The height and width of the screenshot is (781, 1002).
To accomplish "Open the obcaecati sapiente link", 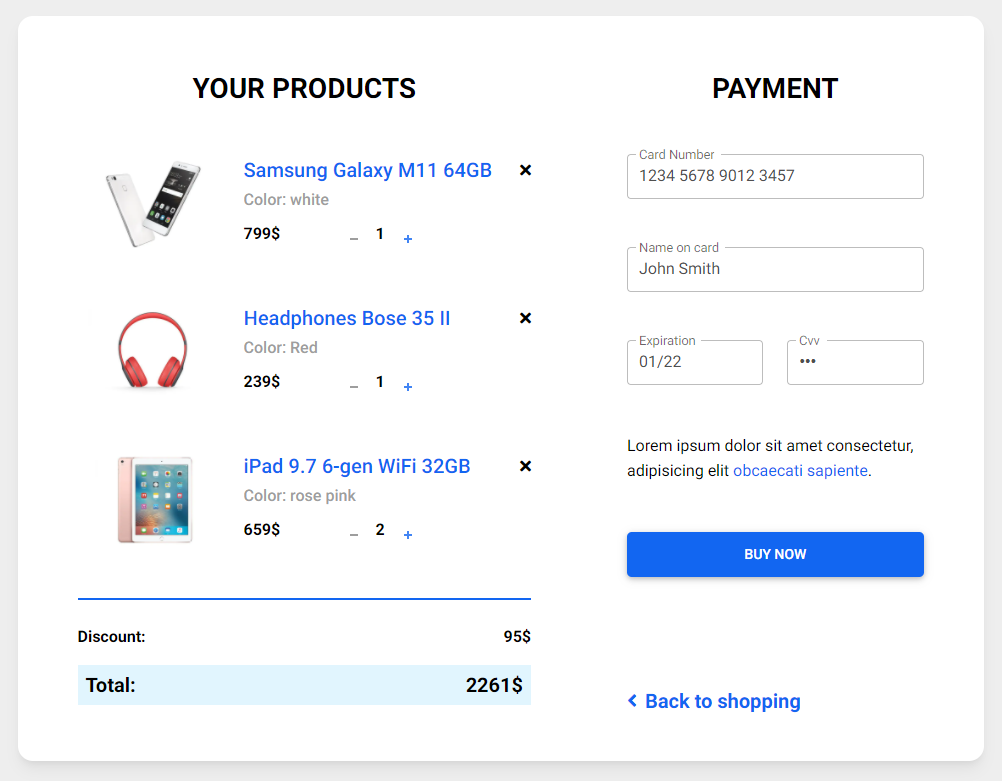I will coord(799,470).
